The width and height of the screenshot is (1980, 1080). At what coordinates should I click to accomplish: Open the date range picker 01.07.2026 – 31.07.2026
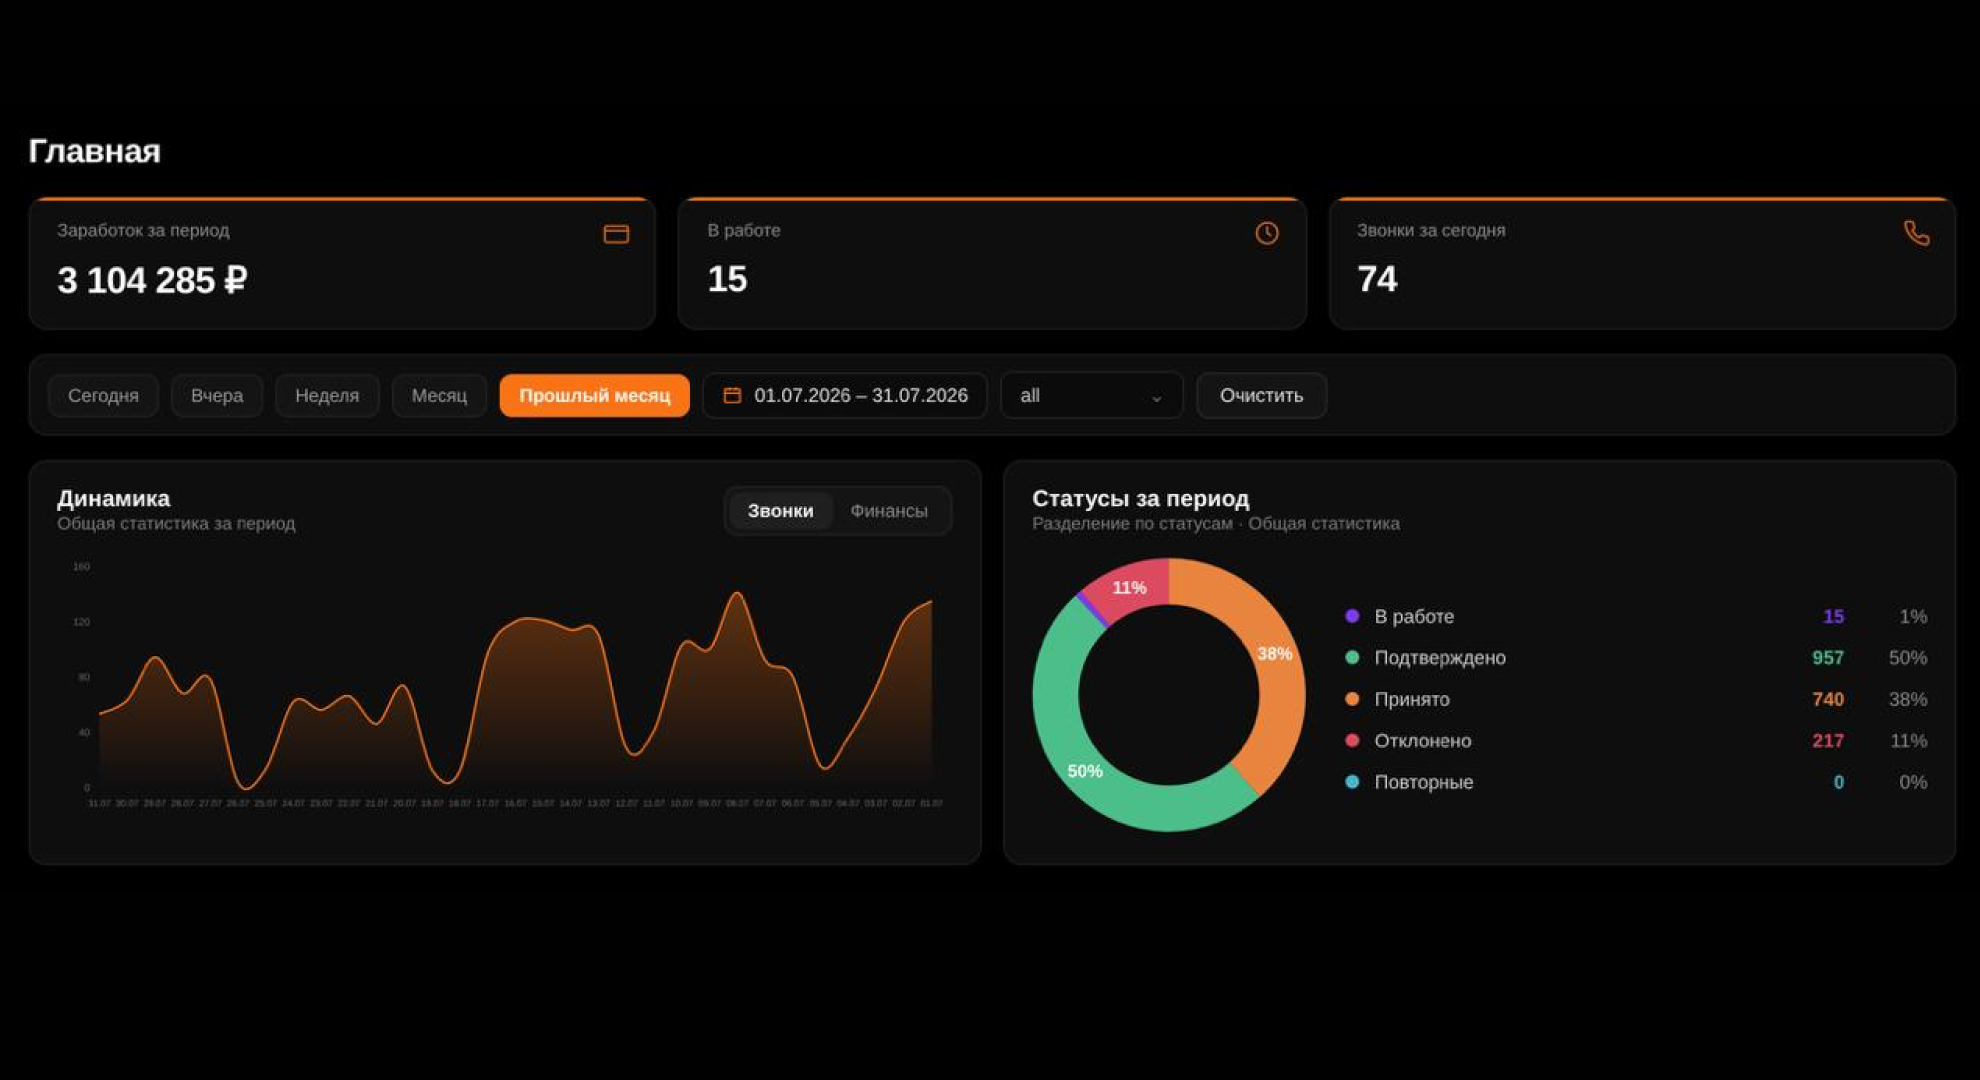tap(845, 395)
